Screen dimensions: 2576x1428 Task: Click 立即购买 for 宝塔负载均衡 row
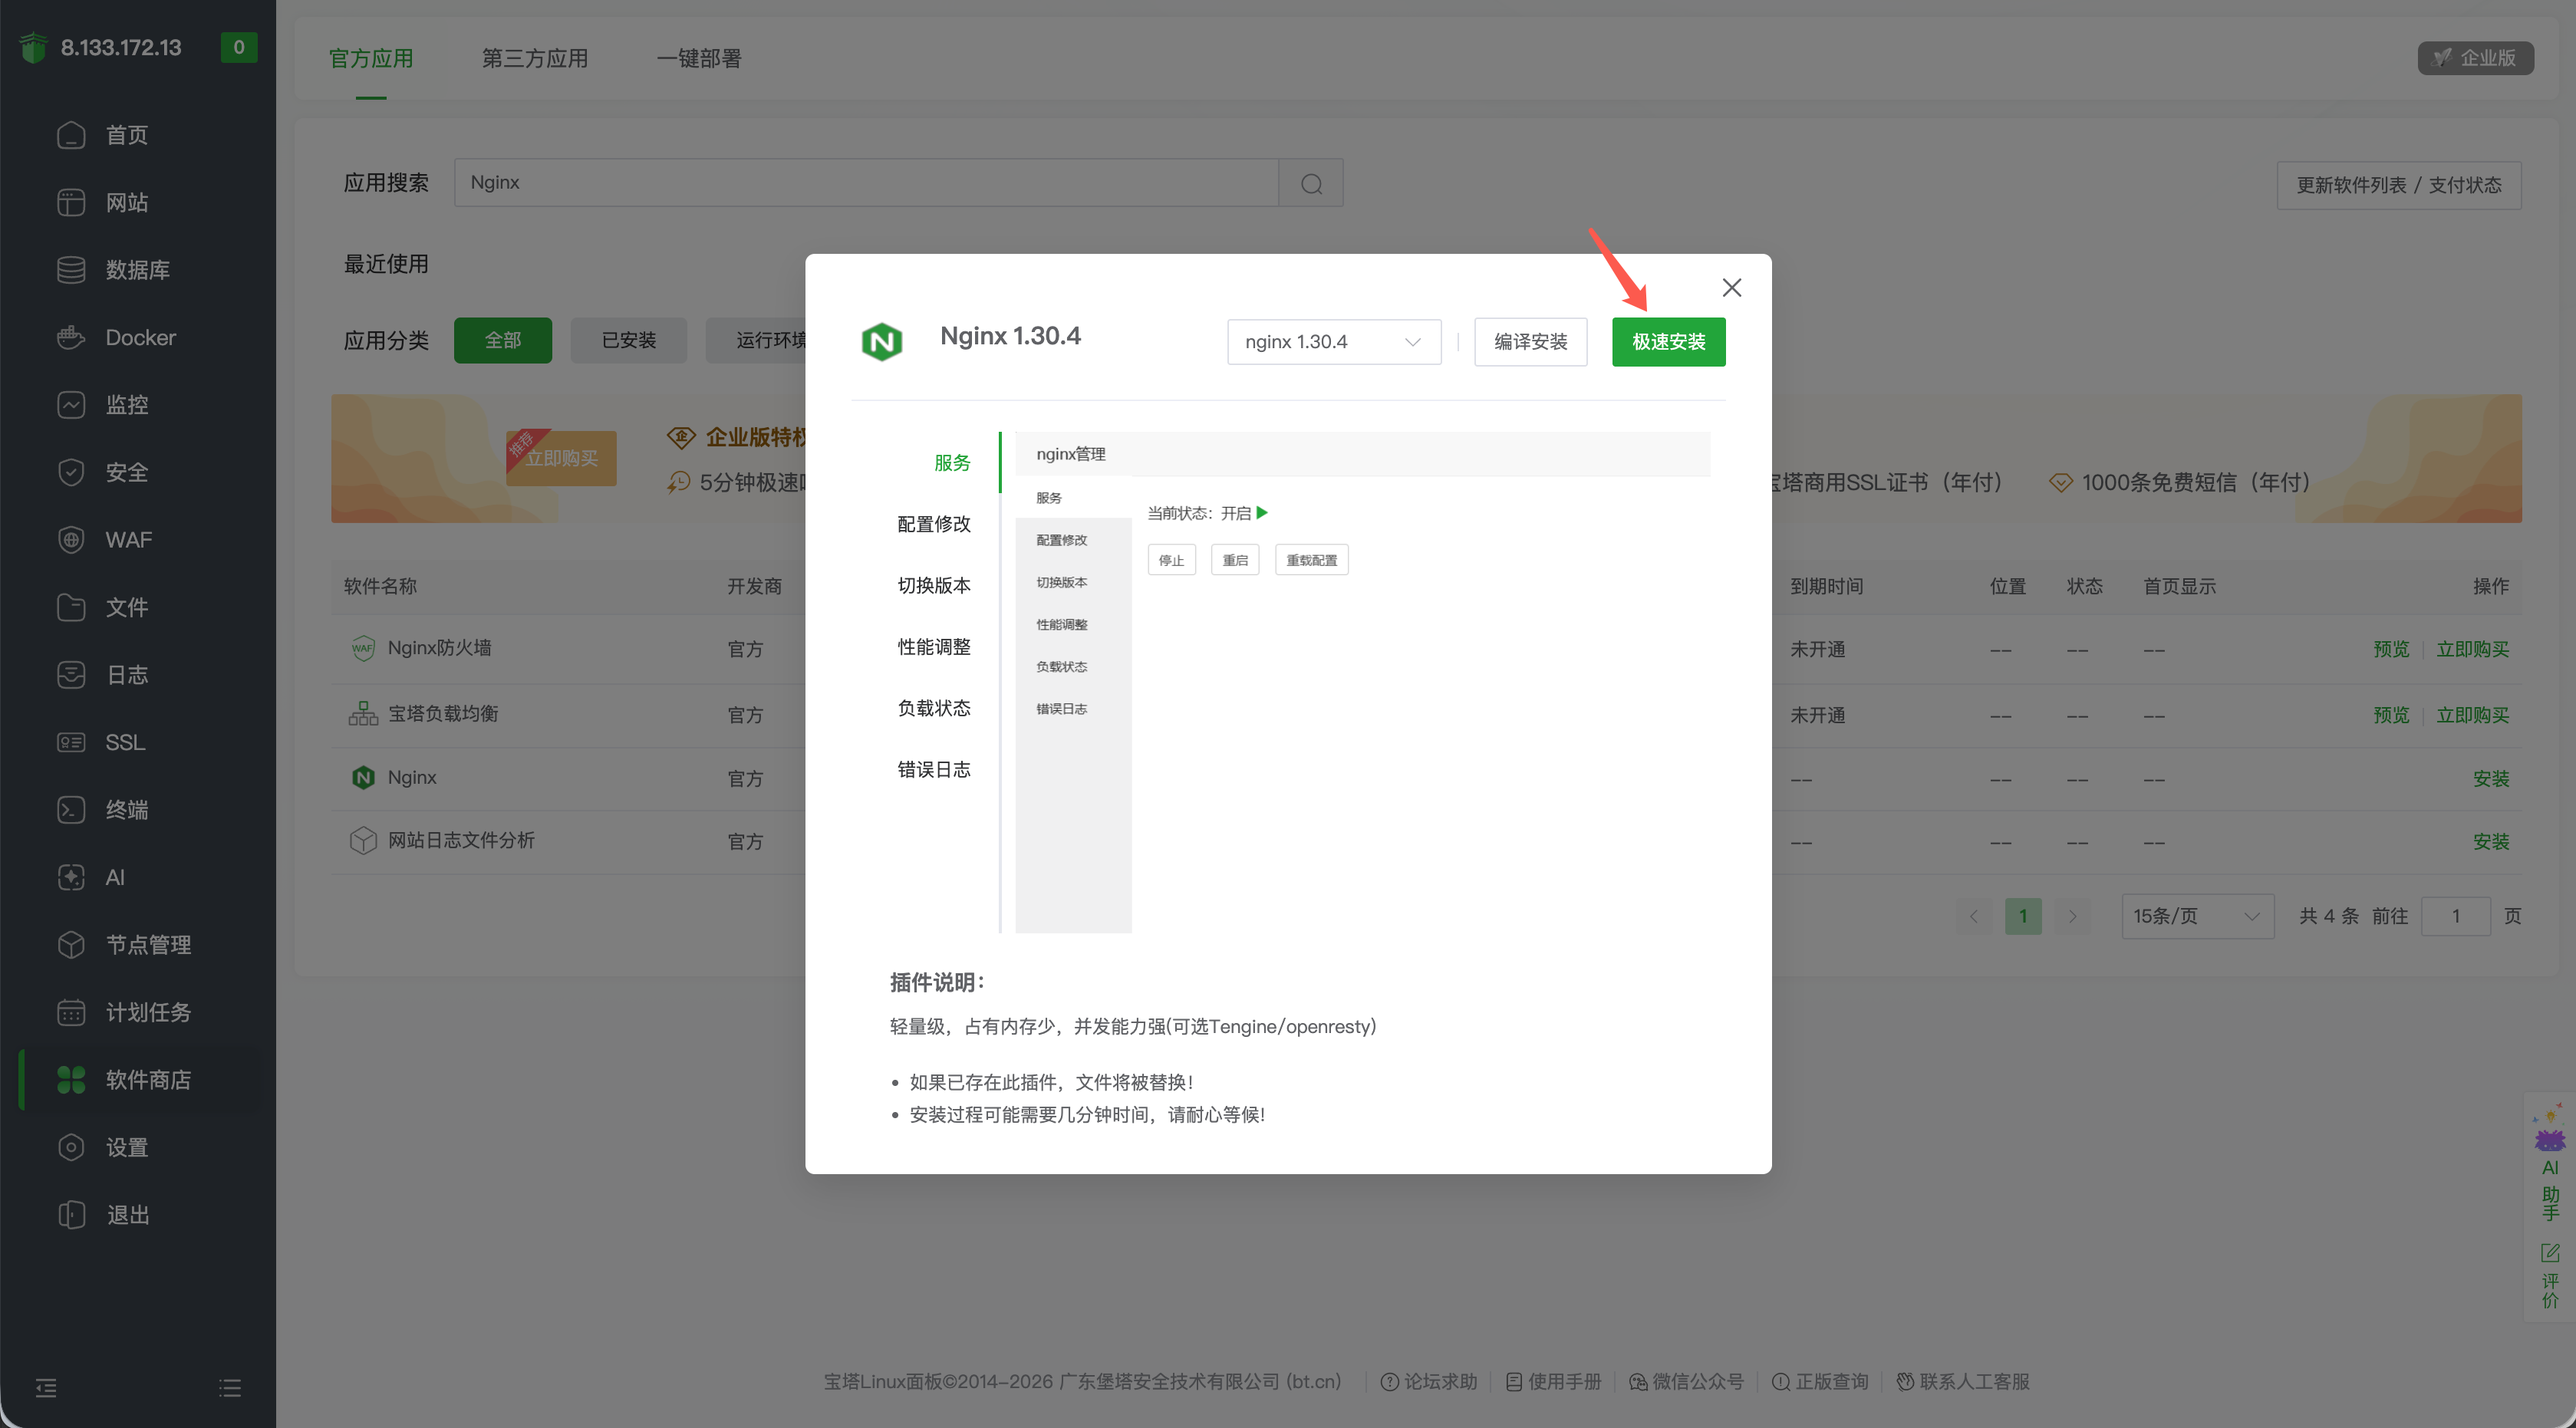[2472, 715]
